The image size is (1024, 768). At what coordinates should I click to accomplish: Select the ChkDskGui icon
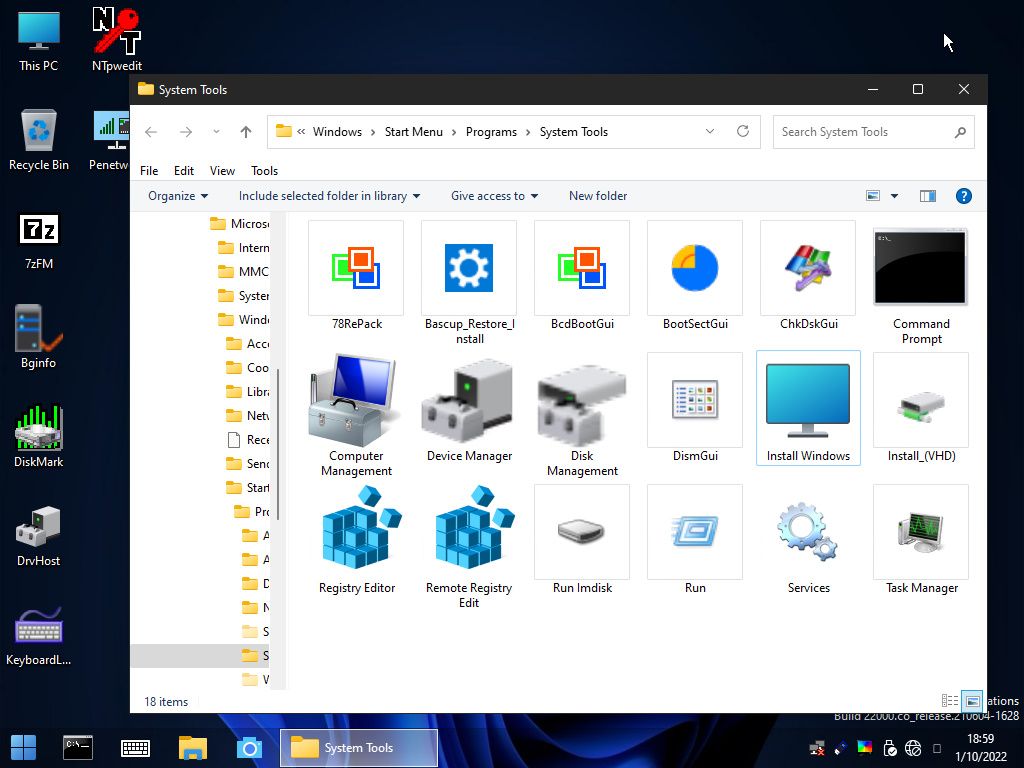click(x=808, y=276)
